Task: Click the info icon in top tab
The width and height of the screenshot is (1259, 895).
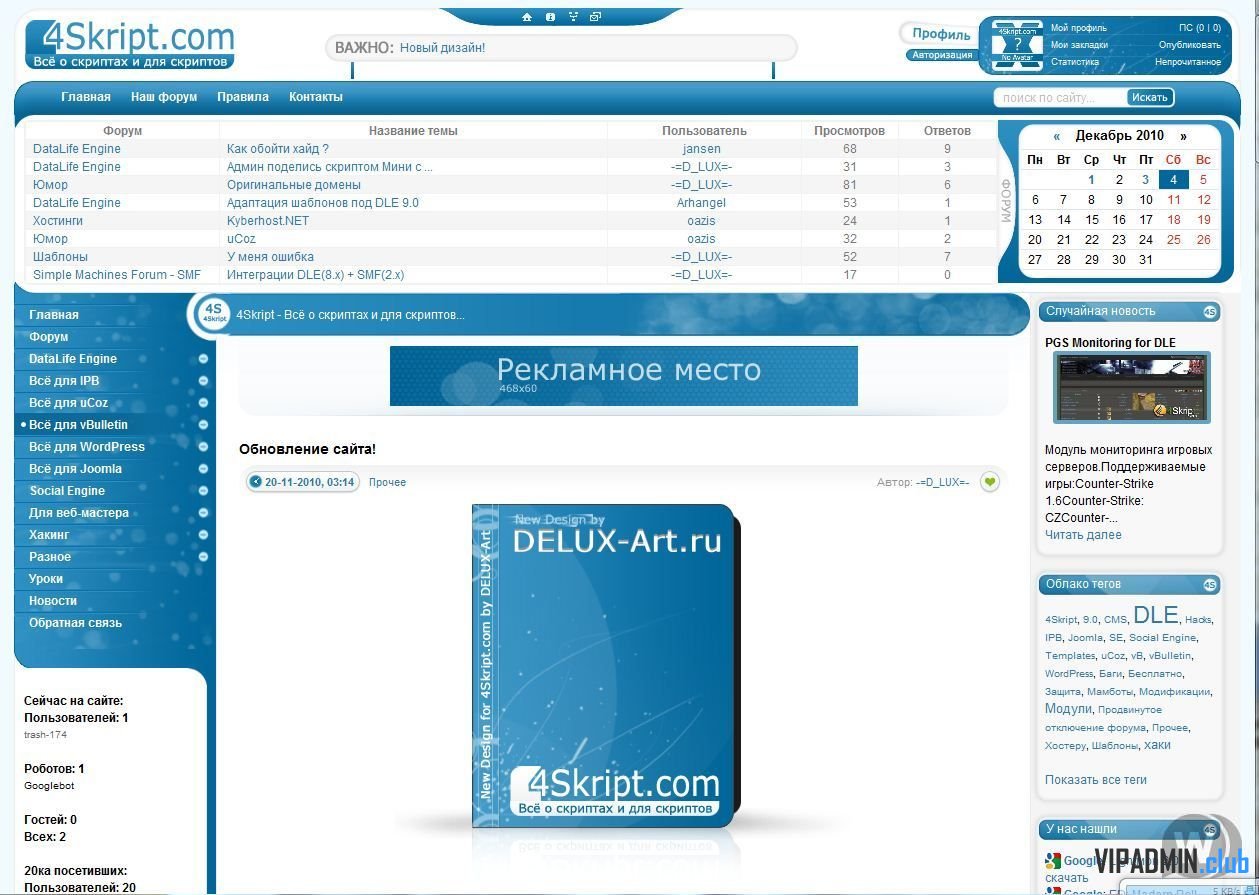Action: [550, 17]
